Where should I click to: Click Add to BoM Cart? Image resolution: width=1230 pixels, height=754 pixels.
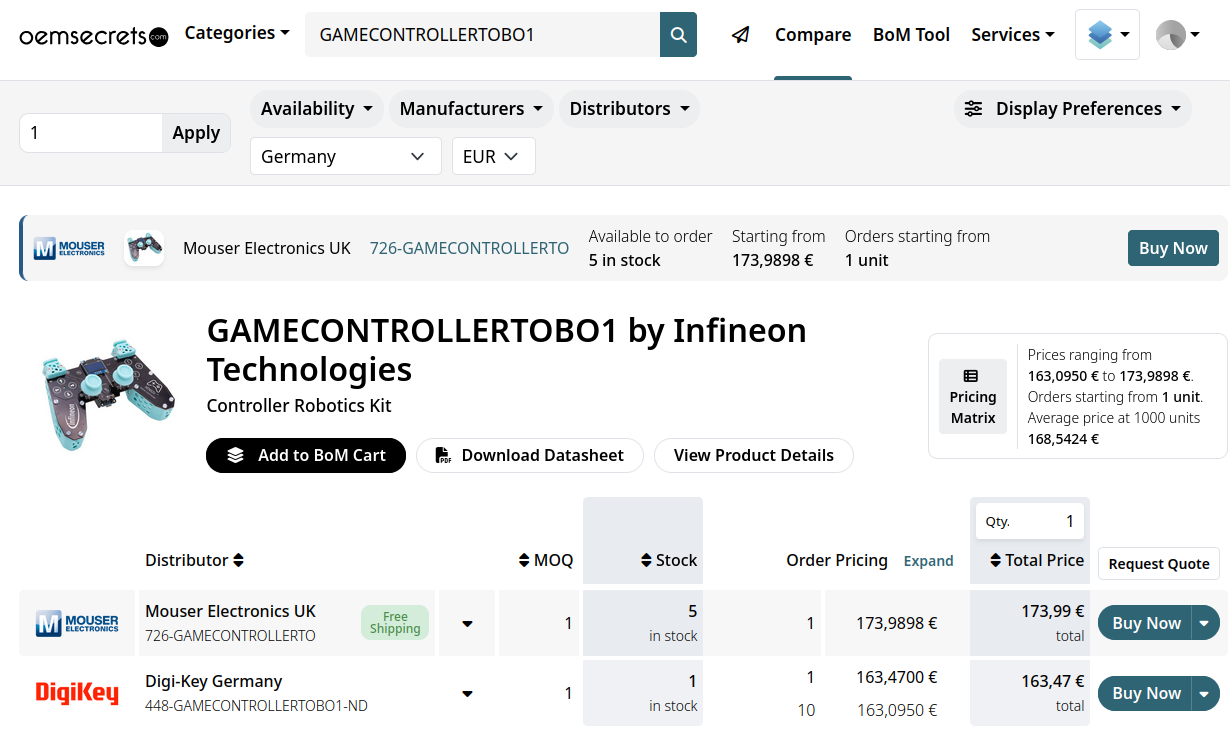point(306,455)
